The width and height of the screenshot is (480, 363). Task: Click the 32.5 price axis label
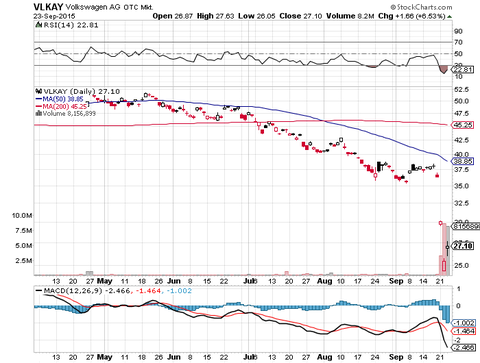[x=461, y=203]
